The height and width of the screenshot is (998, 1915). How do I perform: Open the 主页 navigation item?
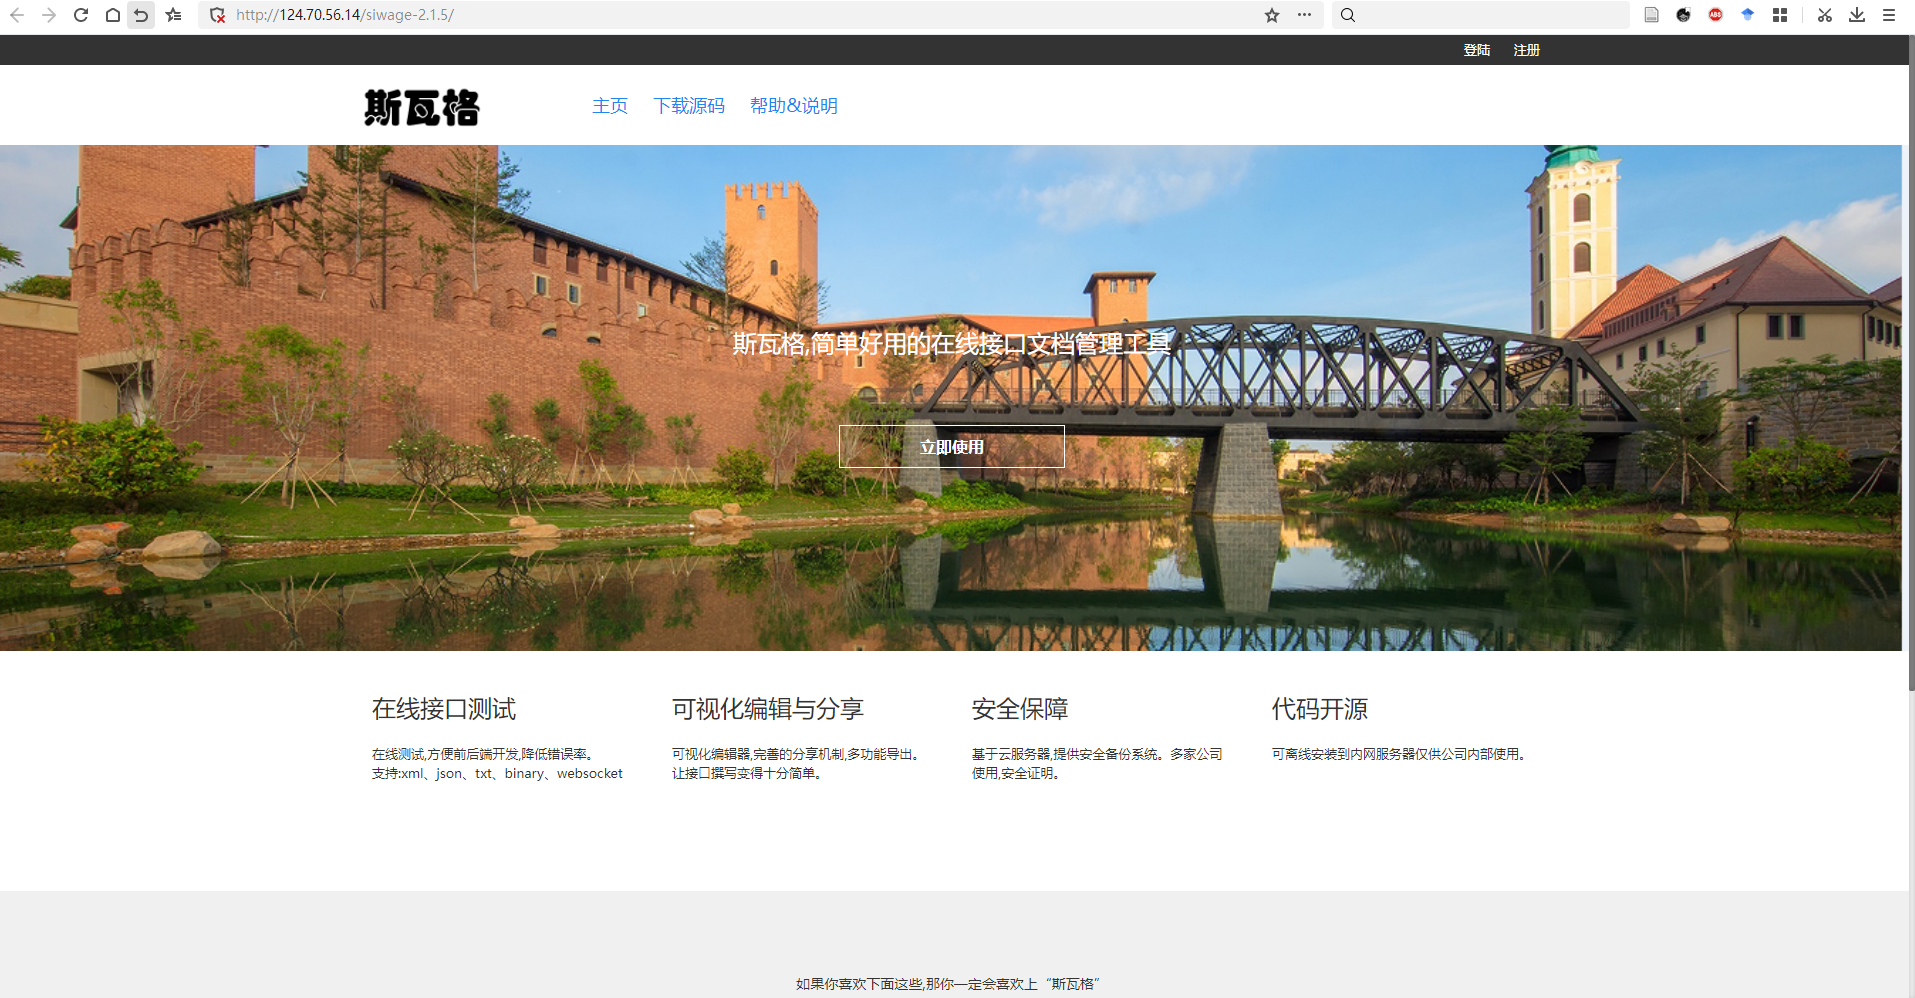[610, 106]
